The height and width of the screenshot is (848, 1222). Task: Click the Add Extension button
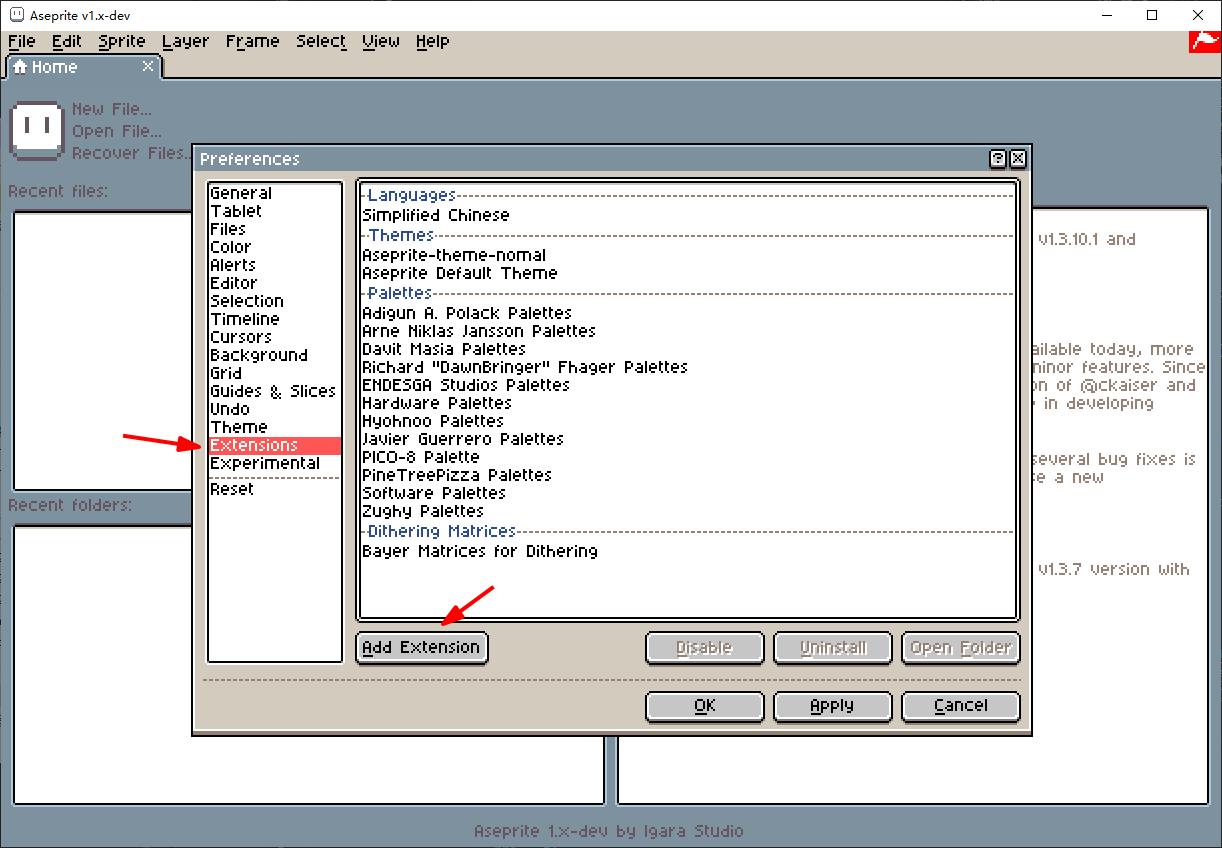click(x=421, y=647)
